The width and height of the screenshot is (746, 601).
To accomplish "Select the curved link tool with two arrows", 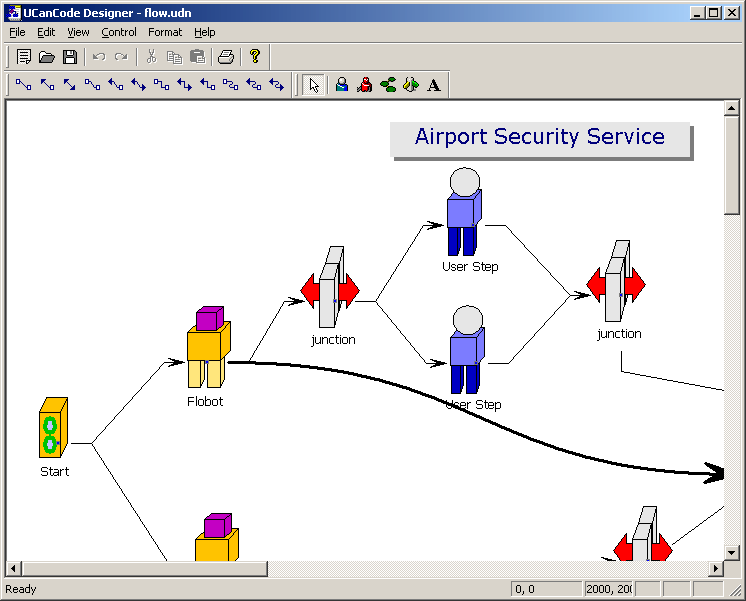I will 138,85.
